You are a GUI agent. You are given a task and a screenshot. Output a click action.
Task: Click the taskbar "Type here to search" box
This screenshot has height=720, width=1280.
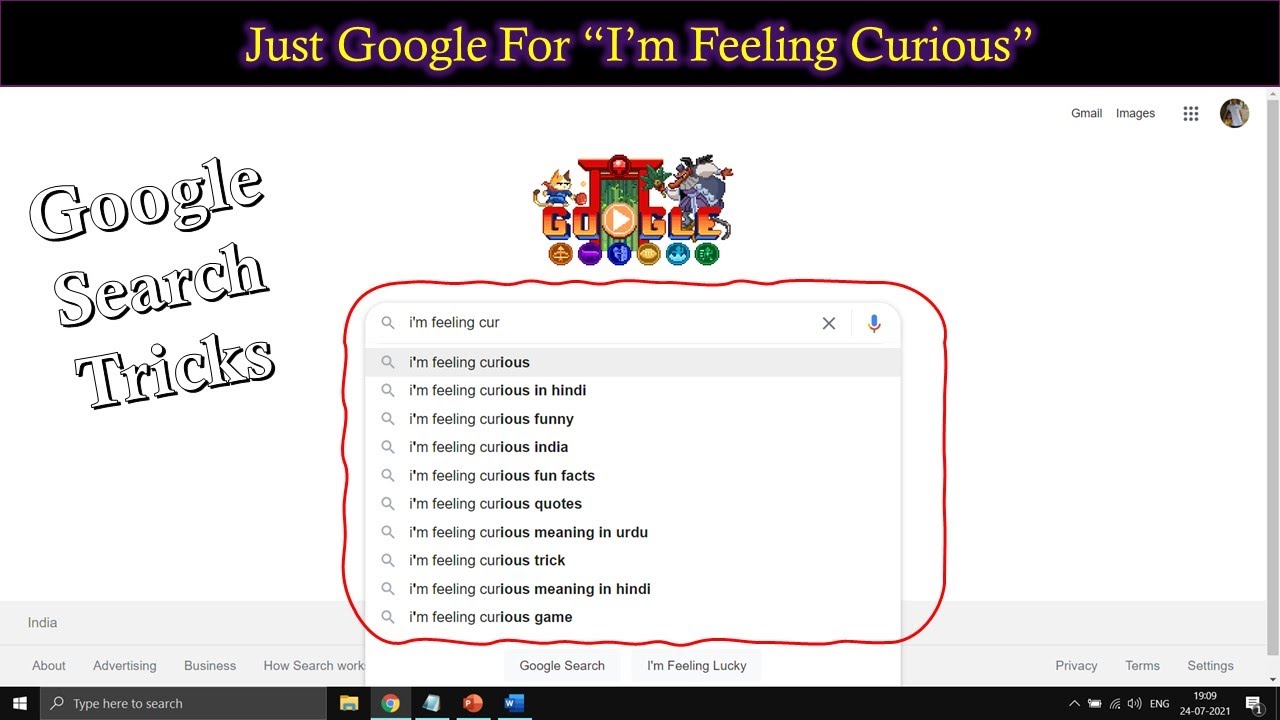pos(183,703)
